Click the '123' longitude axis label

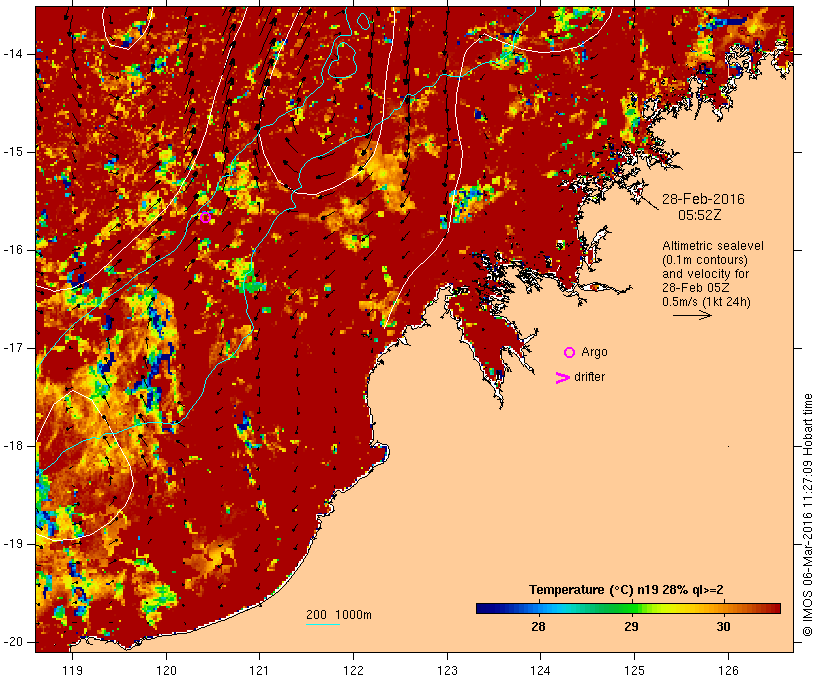tap(447, 670)
